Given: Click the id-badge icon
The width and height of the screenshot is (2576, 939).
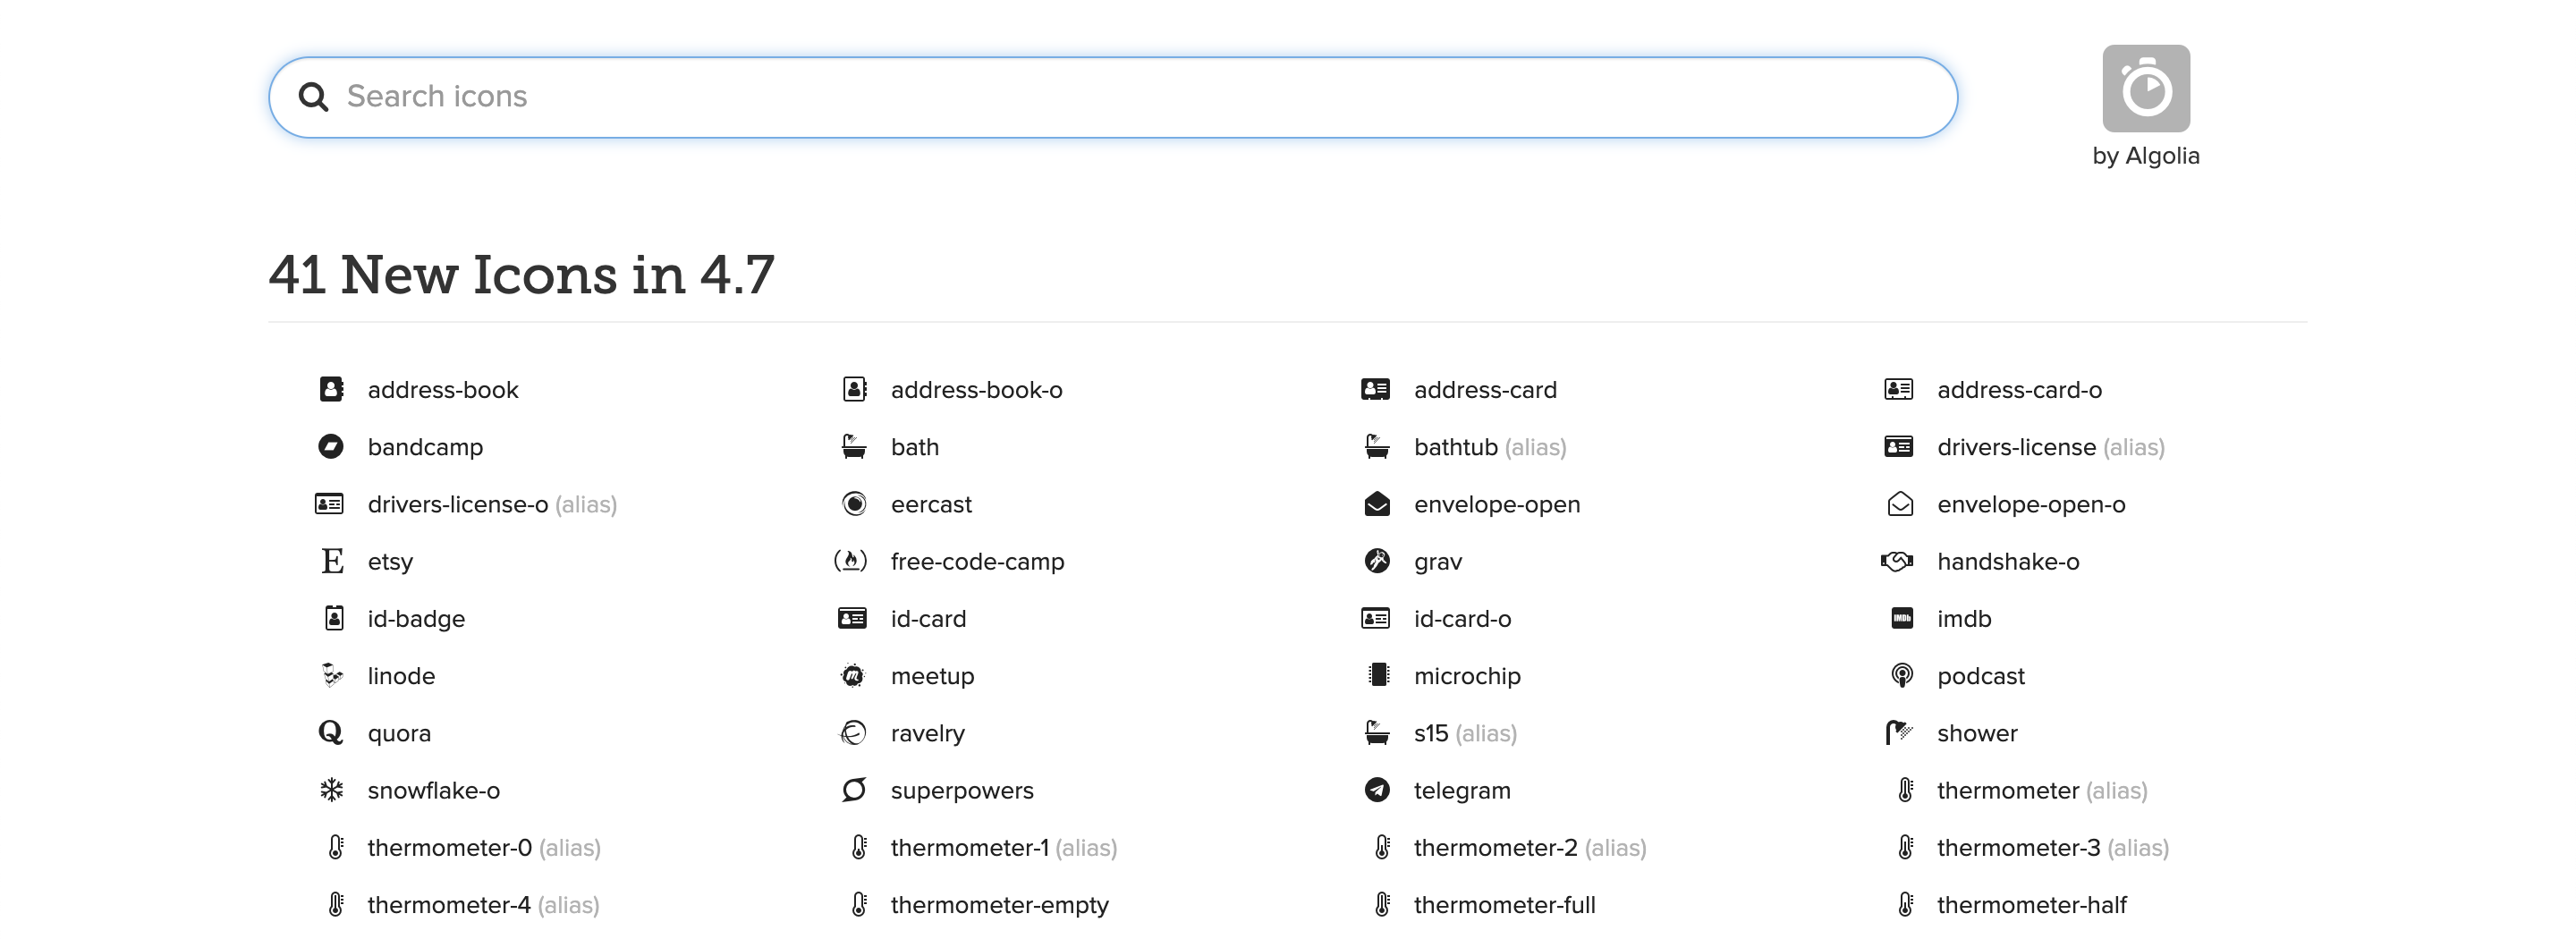Looking at the screenshot, I should point(334,618).
